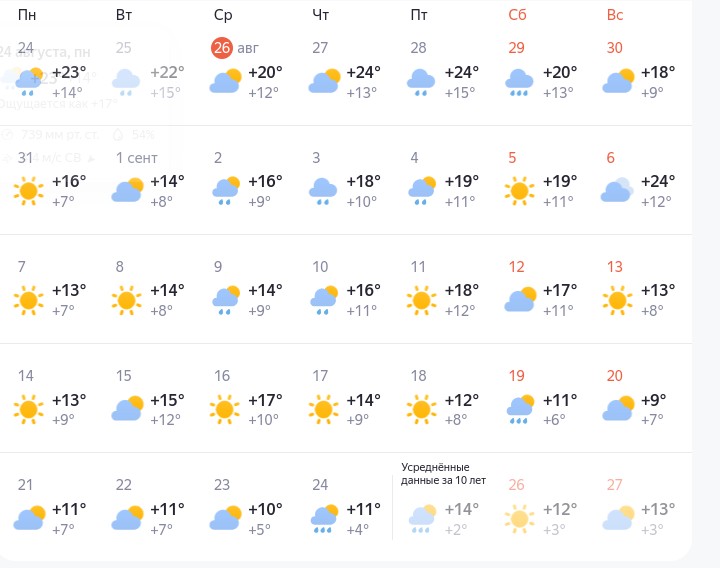This screenshot has width=720, height=568.
Task: Click the partly sunny icon for August 30
Action: tap(618, 80)
